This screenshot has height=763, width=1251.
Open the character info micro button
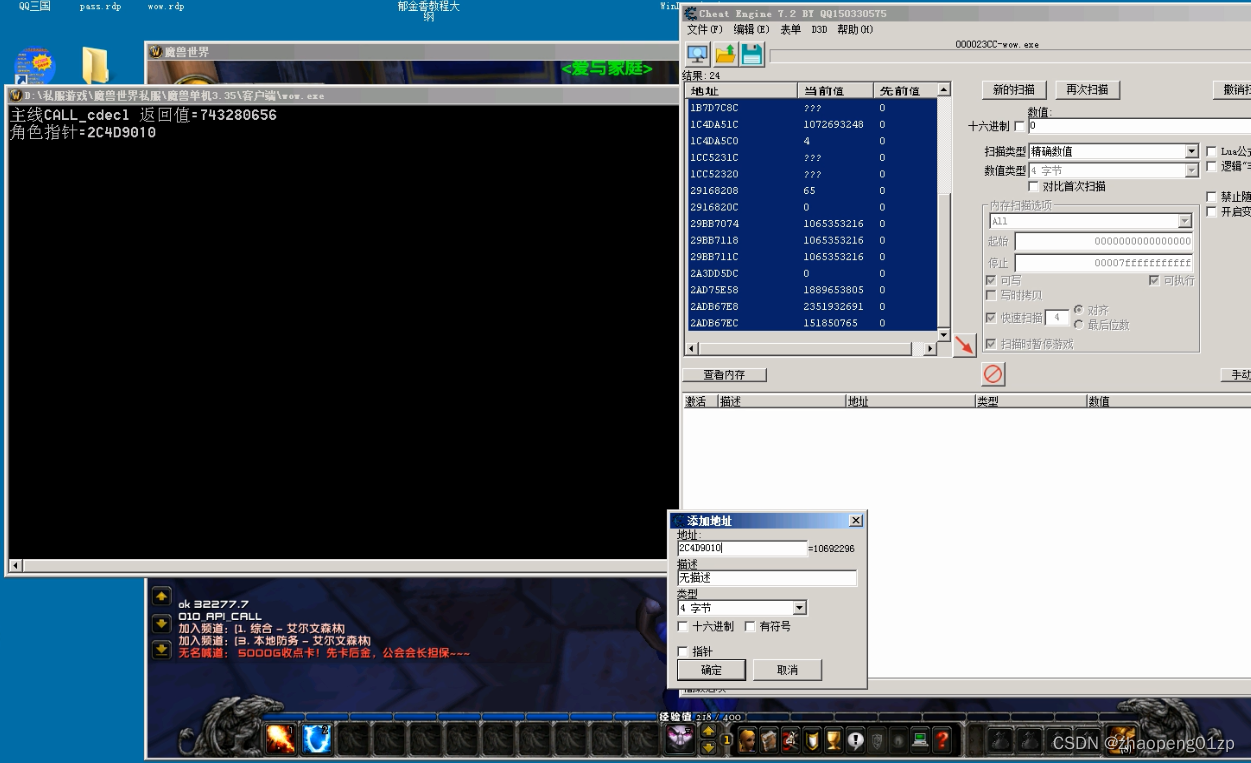(x=747, y=741)
